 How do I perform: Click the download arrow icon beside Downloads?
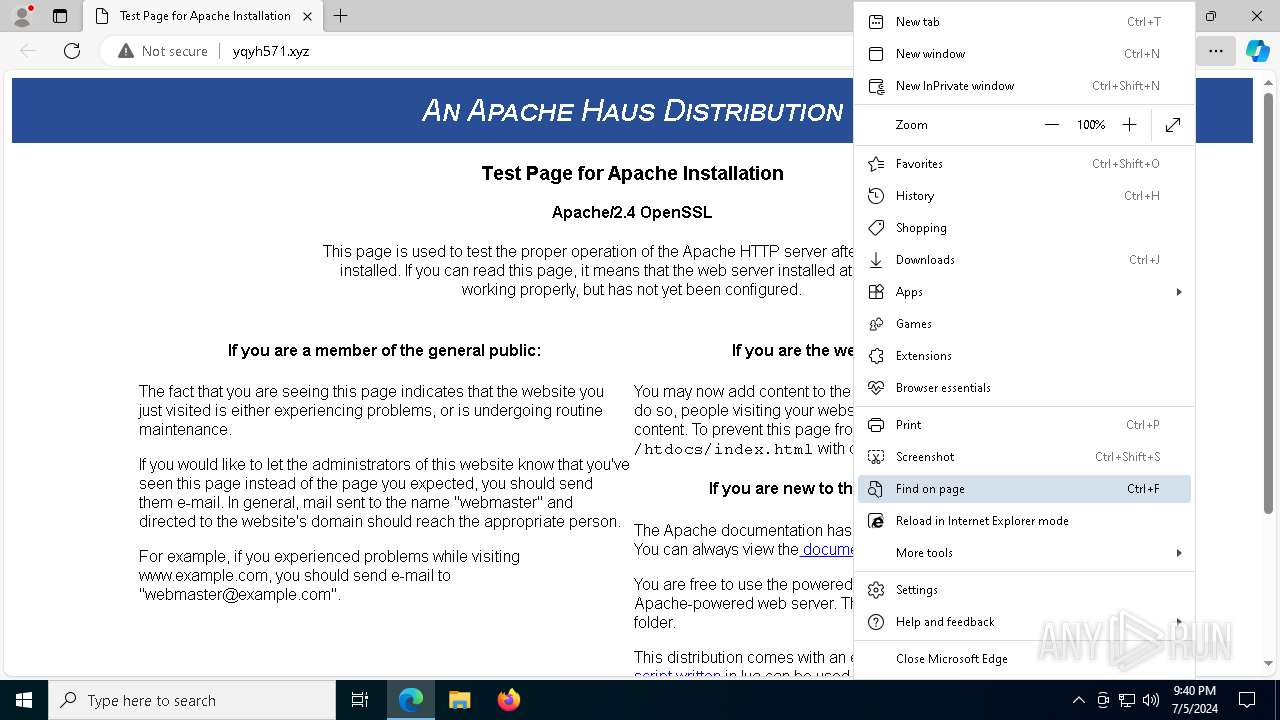click(x=876, y=259)
